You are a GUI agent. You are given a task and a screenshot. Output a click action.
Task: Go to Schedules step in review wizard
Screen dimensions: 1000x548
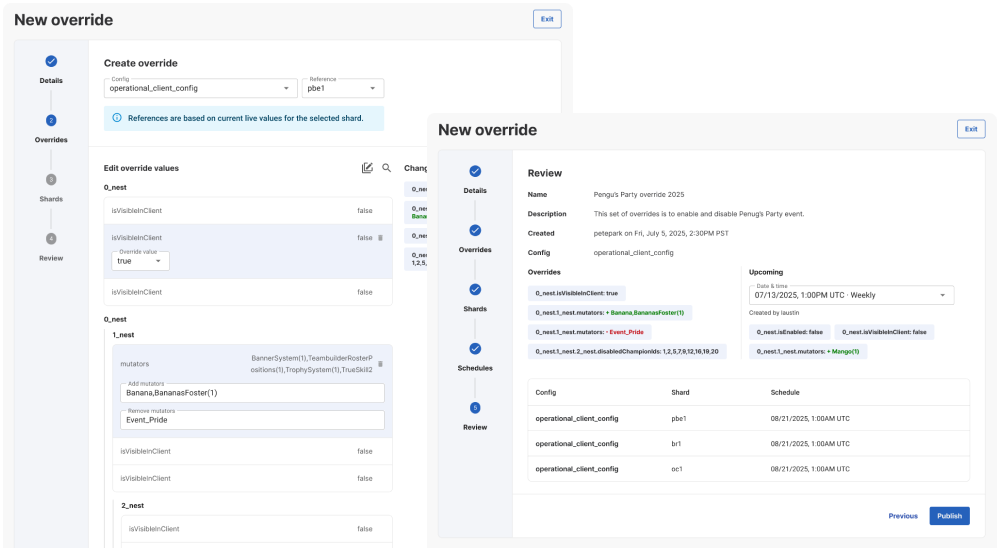[475, 348]
